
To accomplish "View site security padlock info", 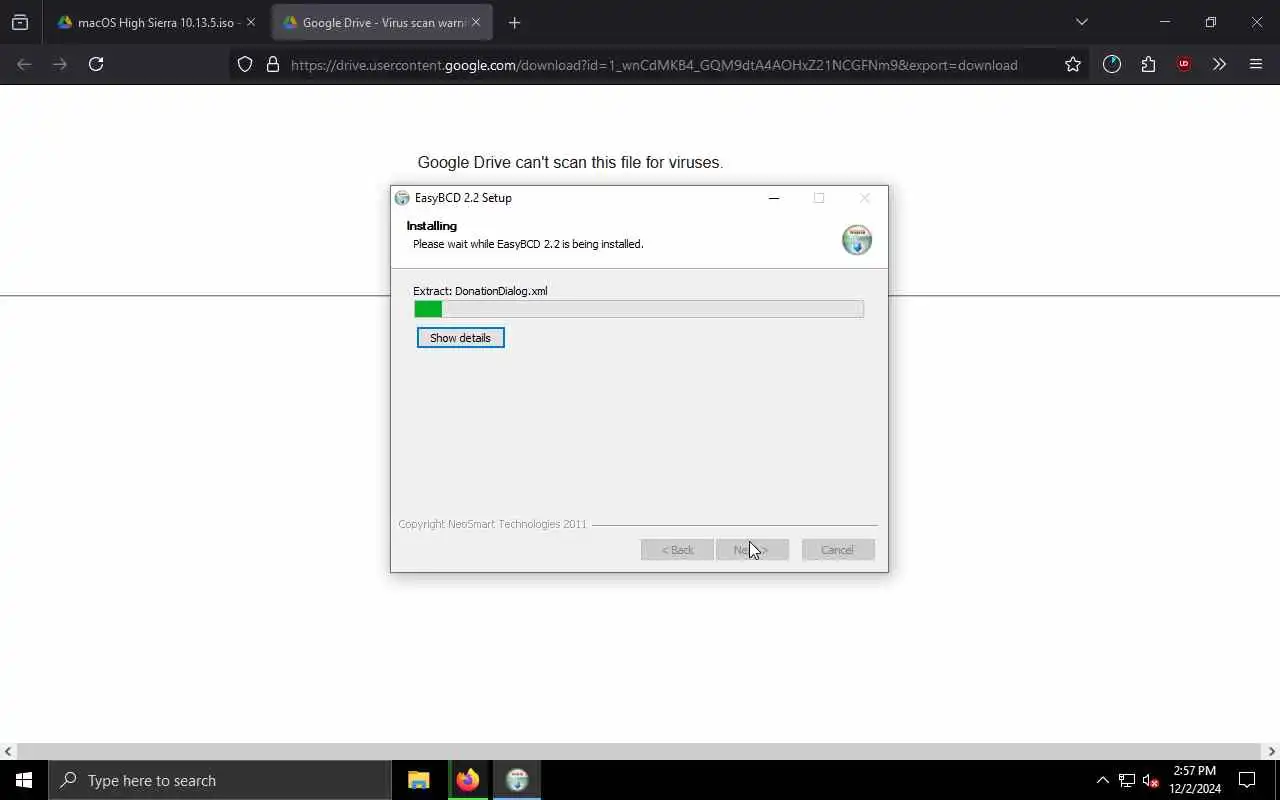I will coord(272,64).
